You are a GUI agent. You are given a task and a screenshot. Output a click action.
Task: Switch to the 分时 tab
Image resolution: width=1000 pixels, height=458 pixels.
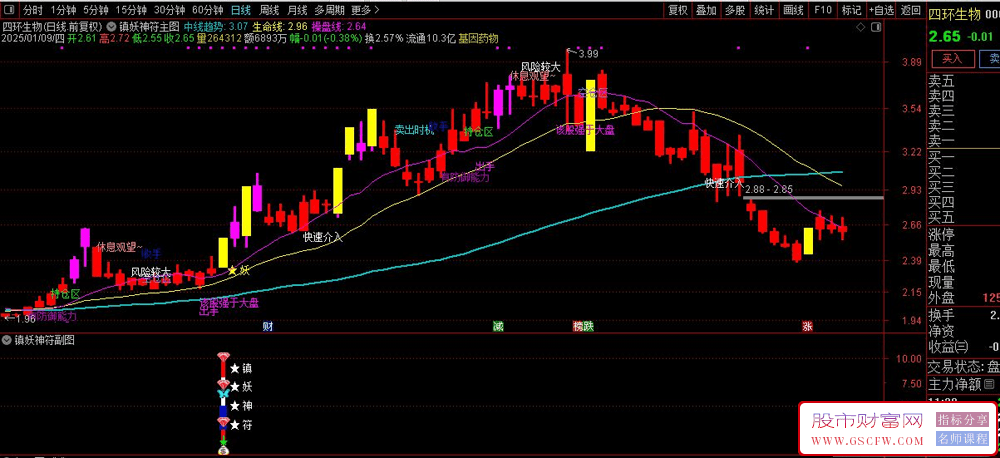coord(33,10)
